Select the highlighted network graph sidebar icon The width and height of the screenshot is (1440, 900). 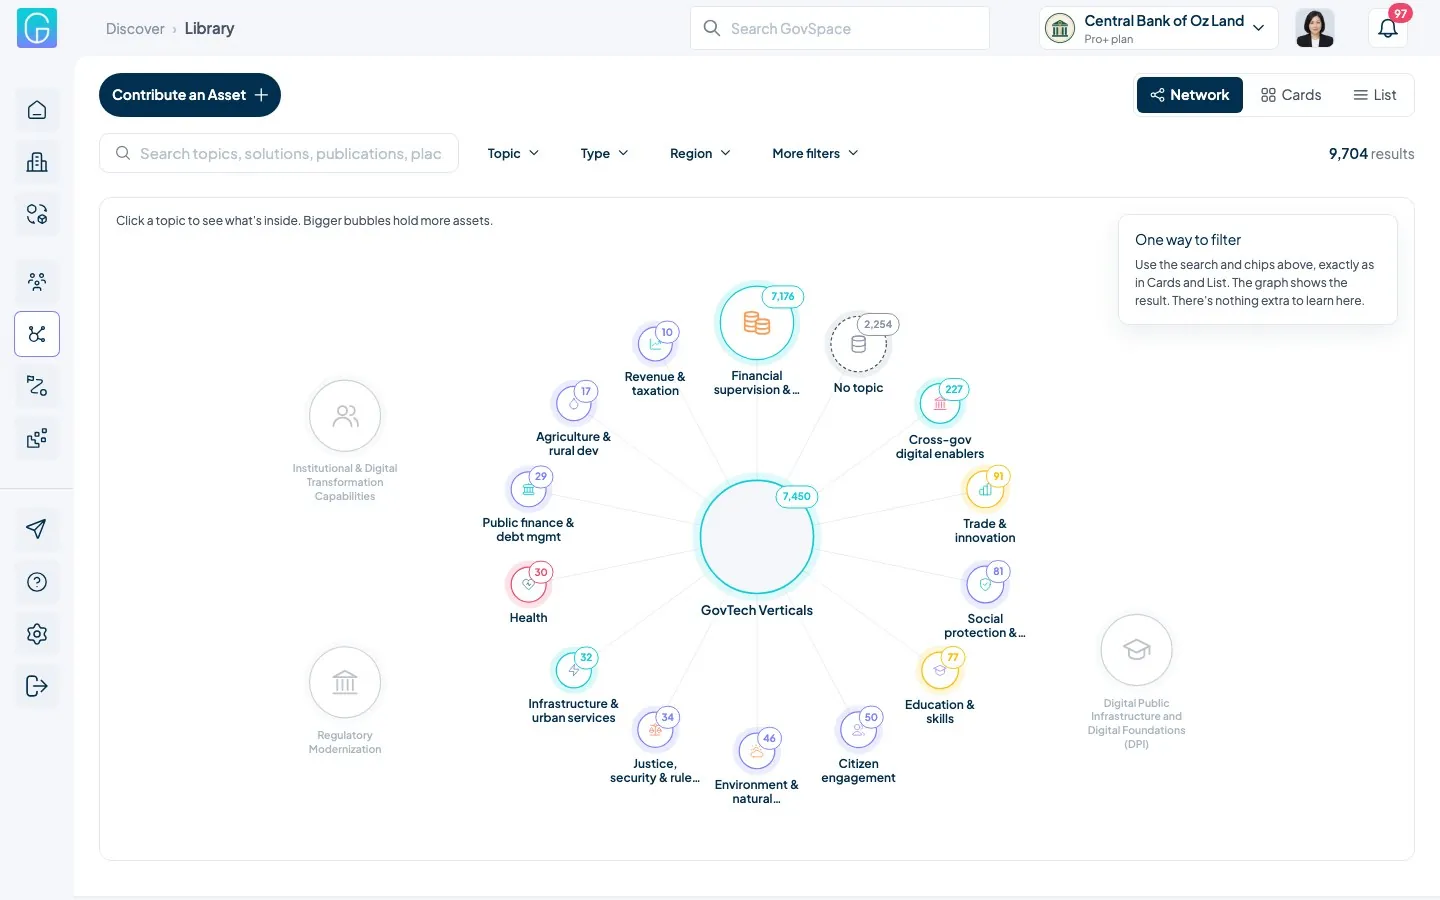(x=37, y=334)
